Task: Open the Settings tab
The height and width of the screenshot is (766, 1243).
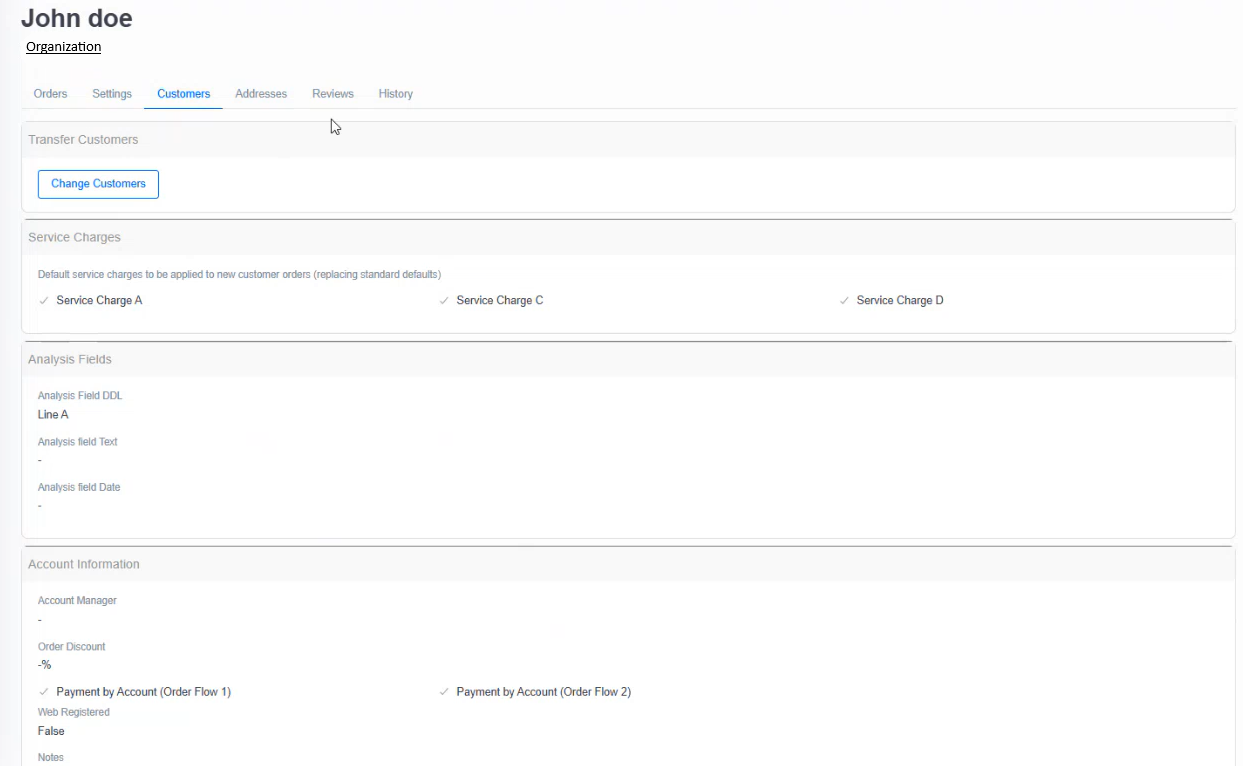Action: coord(111,93)
